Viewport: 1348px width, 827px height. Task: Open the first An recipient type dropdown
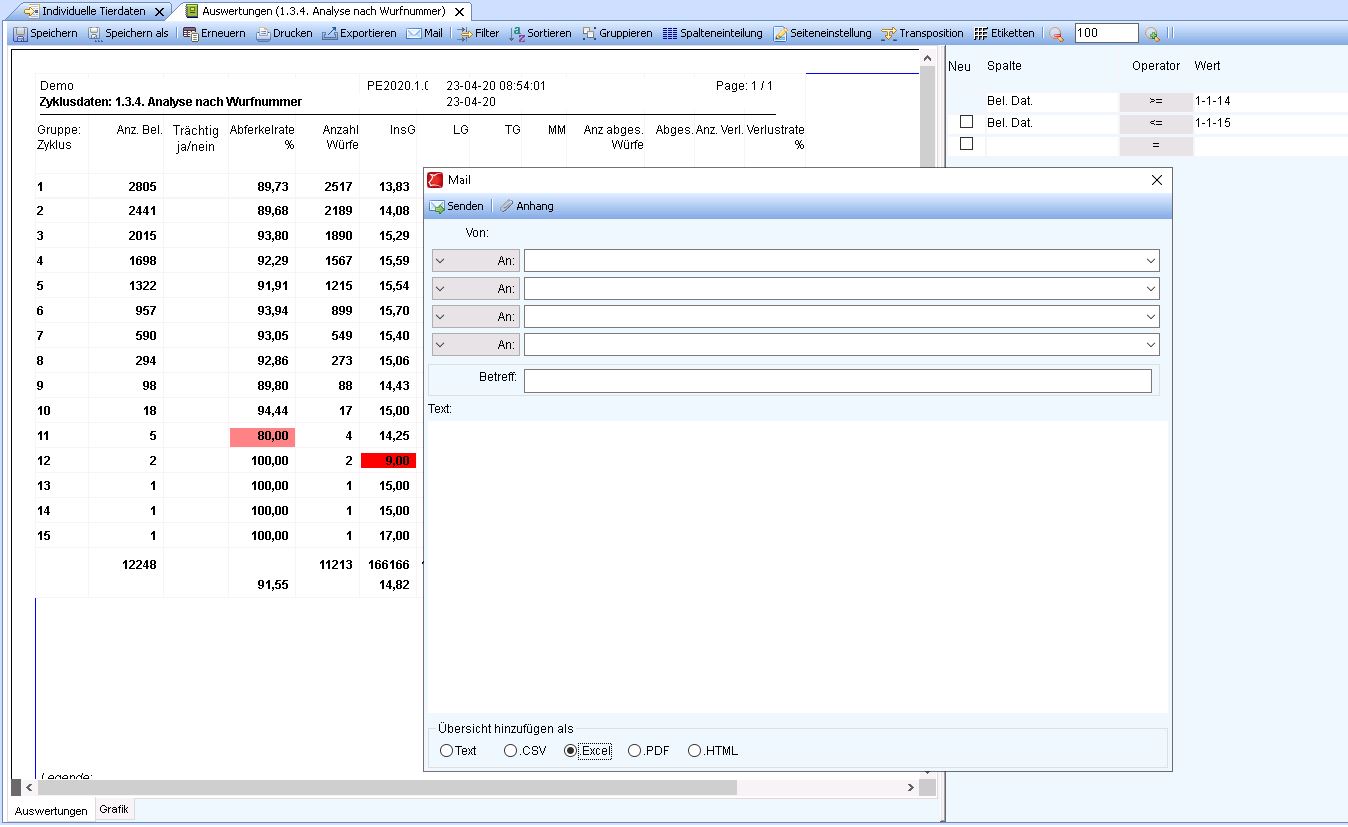pyautogui.click(x=476, y=261)
